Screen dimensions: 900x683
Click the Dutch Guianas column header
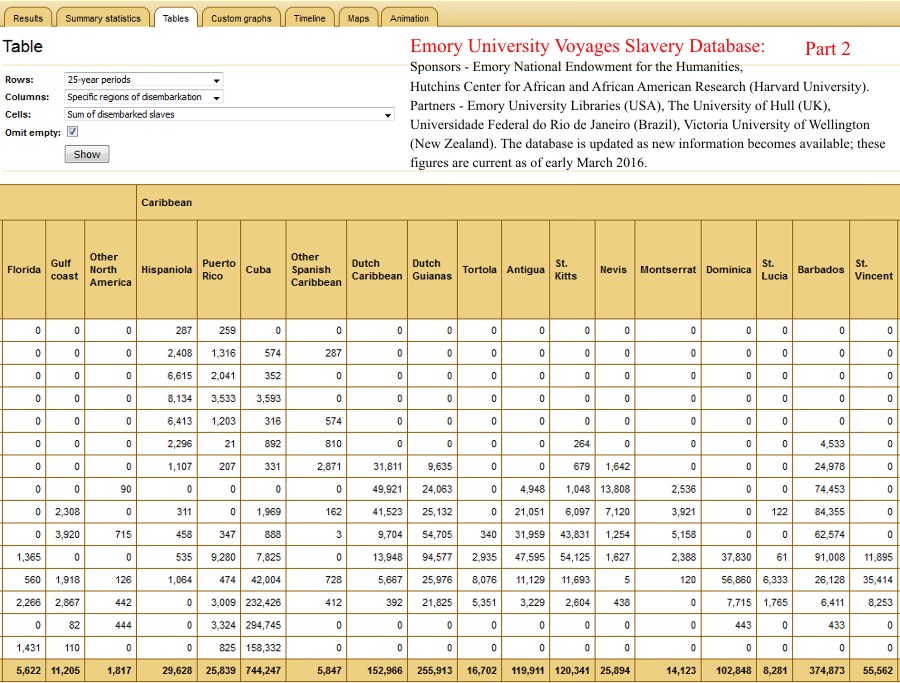431,270
